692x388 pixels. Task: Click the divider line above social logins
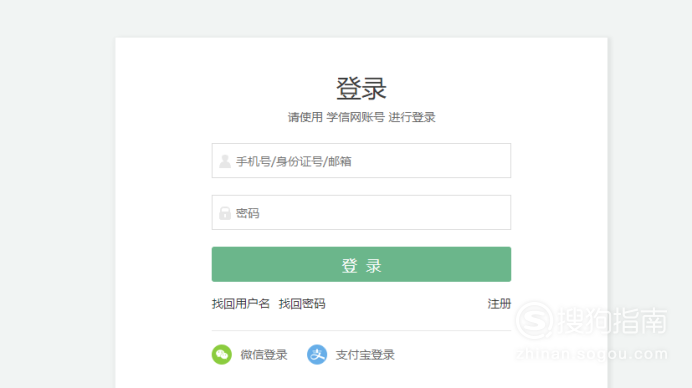coord(361,331)
